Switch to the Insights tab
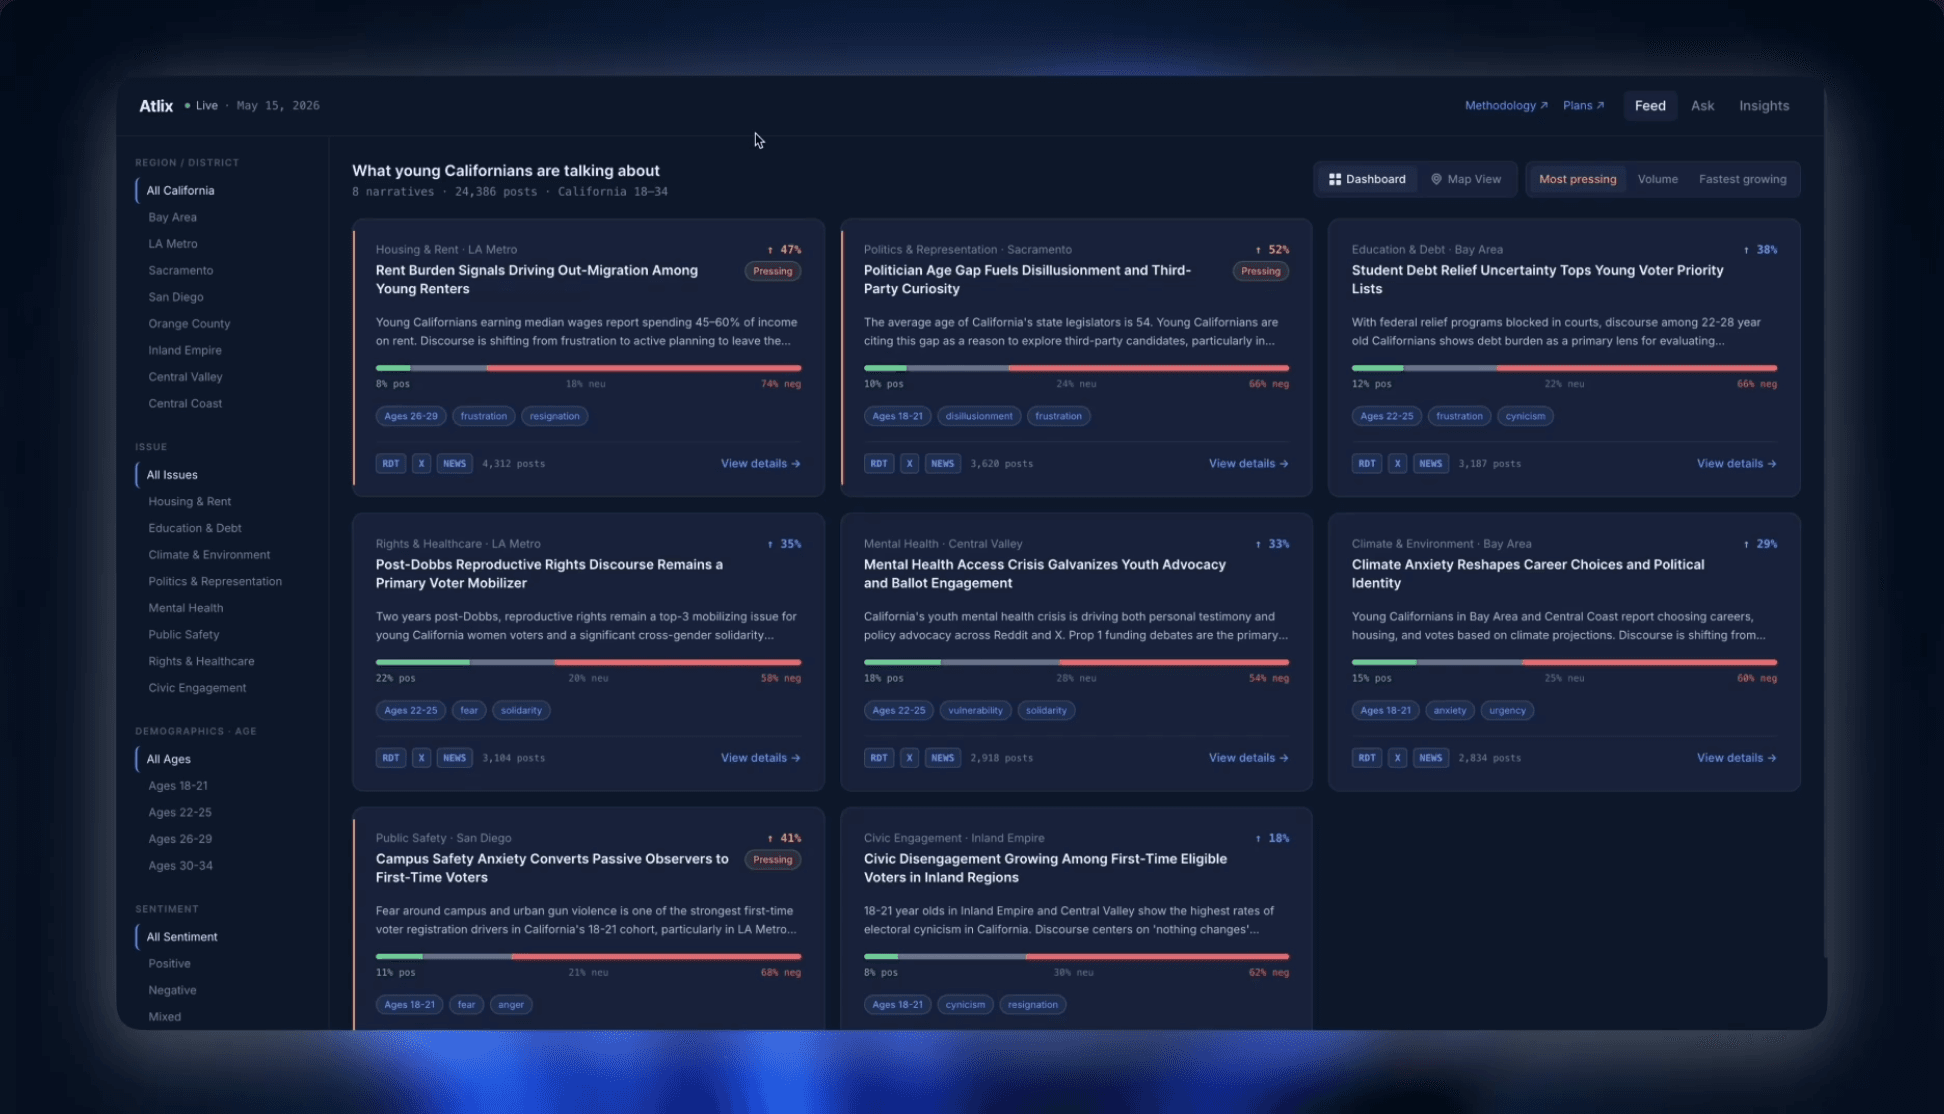Image resolution: width=1944 pixels, height=1114 pixels. 1764,106
